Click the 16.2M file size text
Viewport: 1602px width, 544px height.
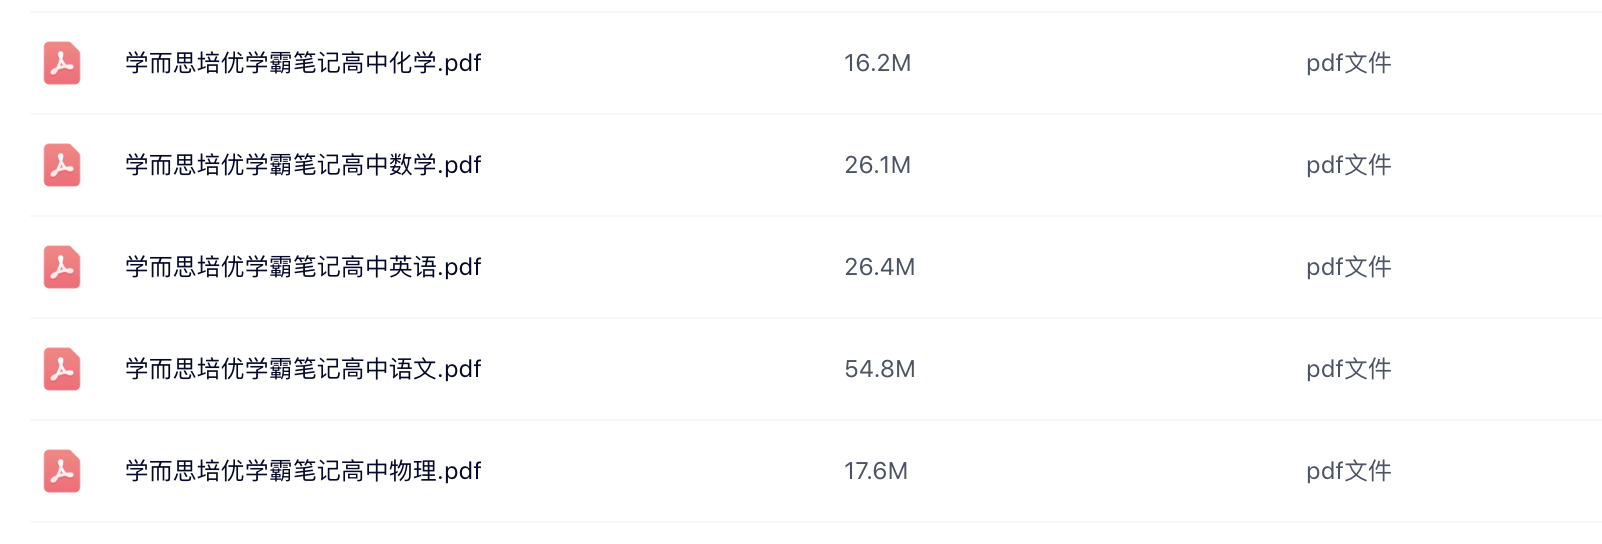pos(877,63)
